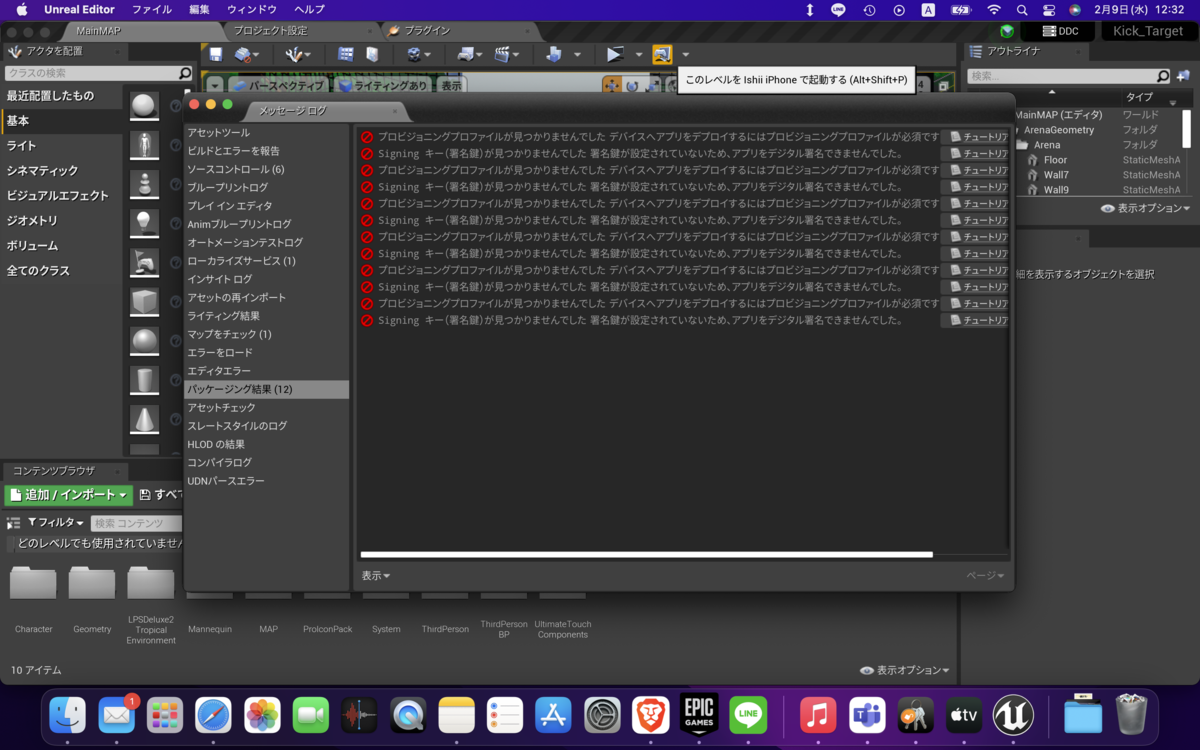
Task: Click the Build toolbar icon
Action: [x=553, y=54]
